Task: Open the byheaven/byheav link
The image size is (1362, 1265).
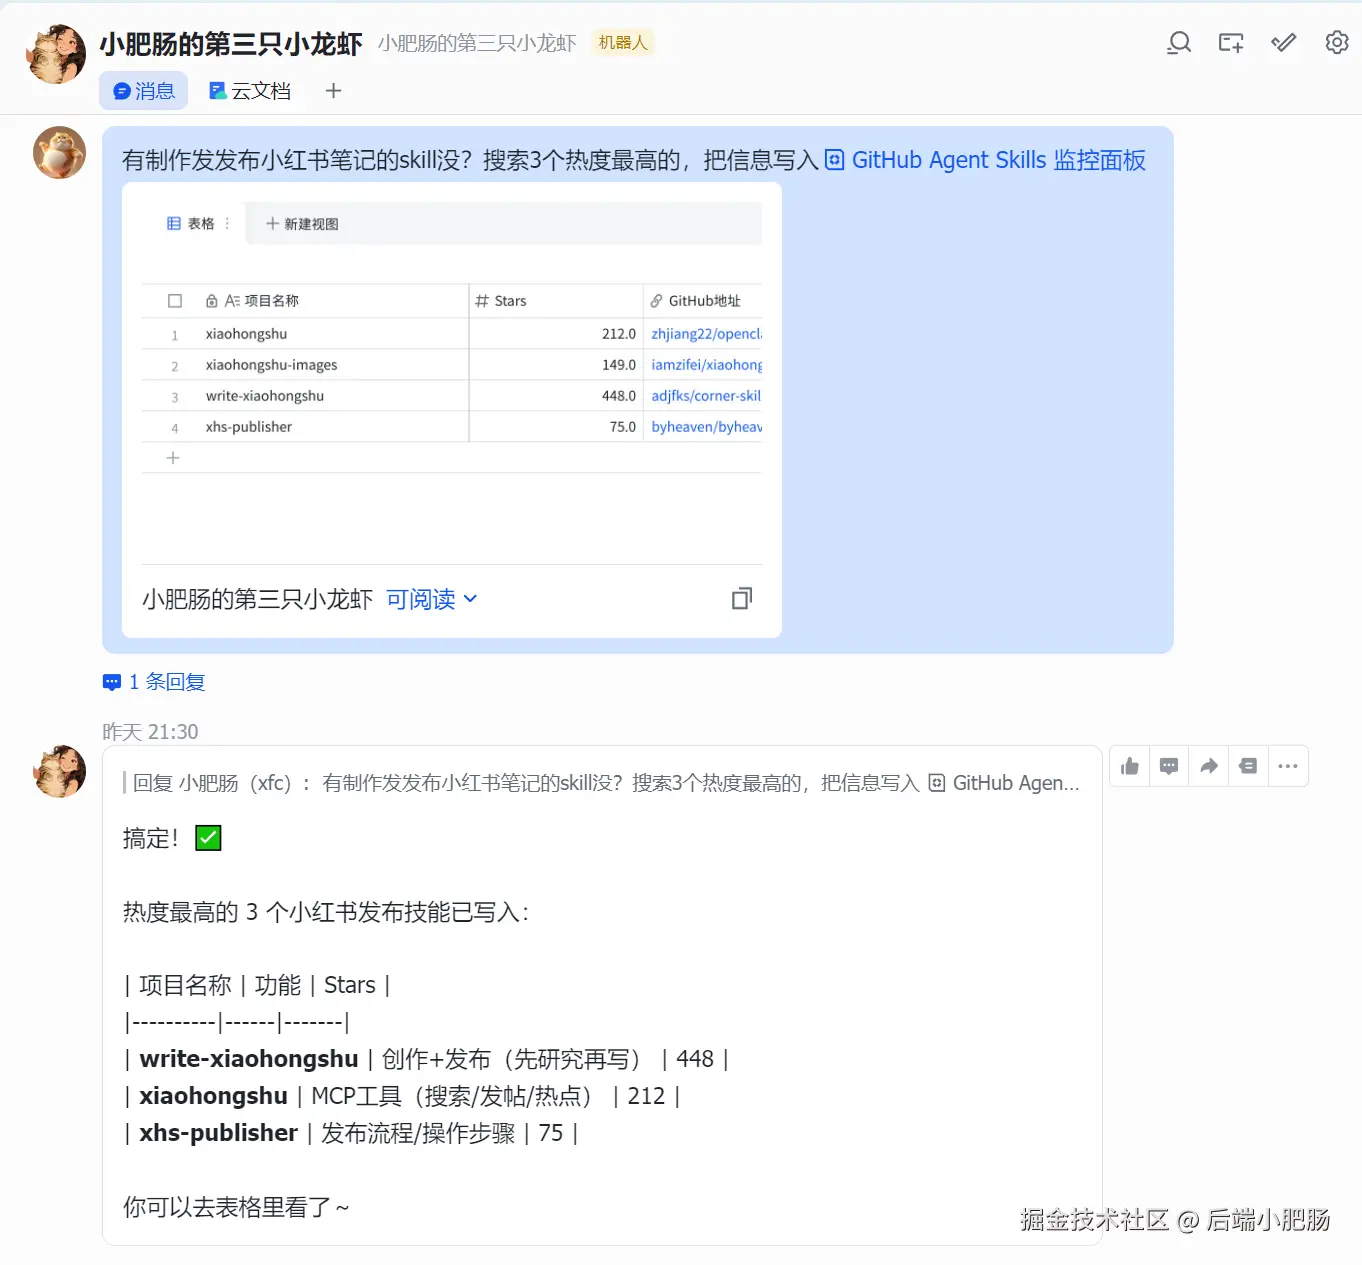Action: (706, 427)
